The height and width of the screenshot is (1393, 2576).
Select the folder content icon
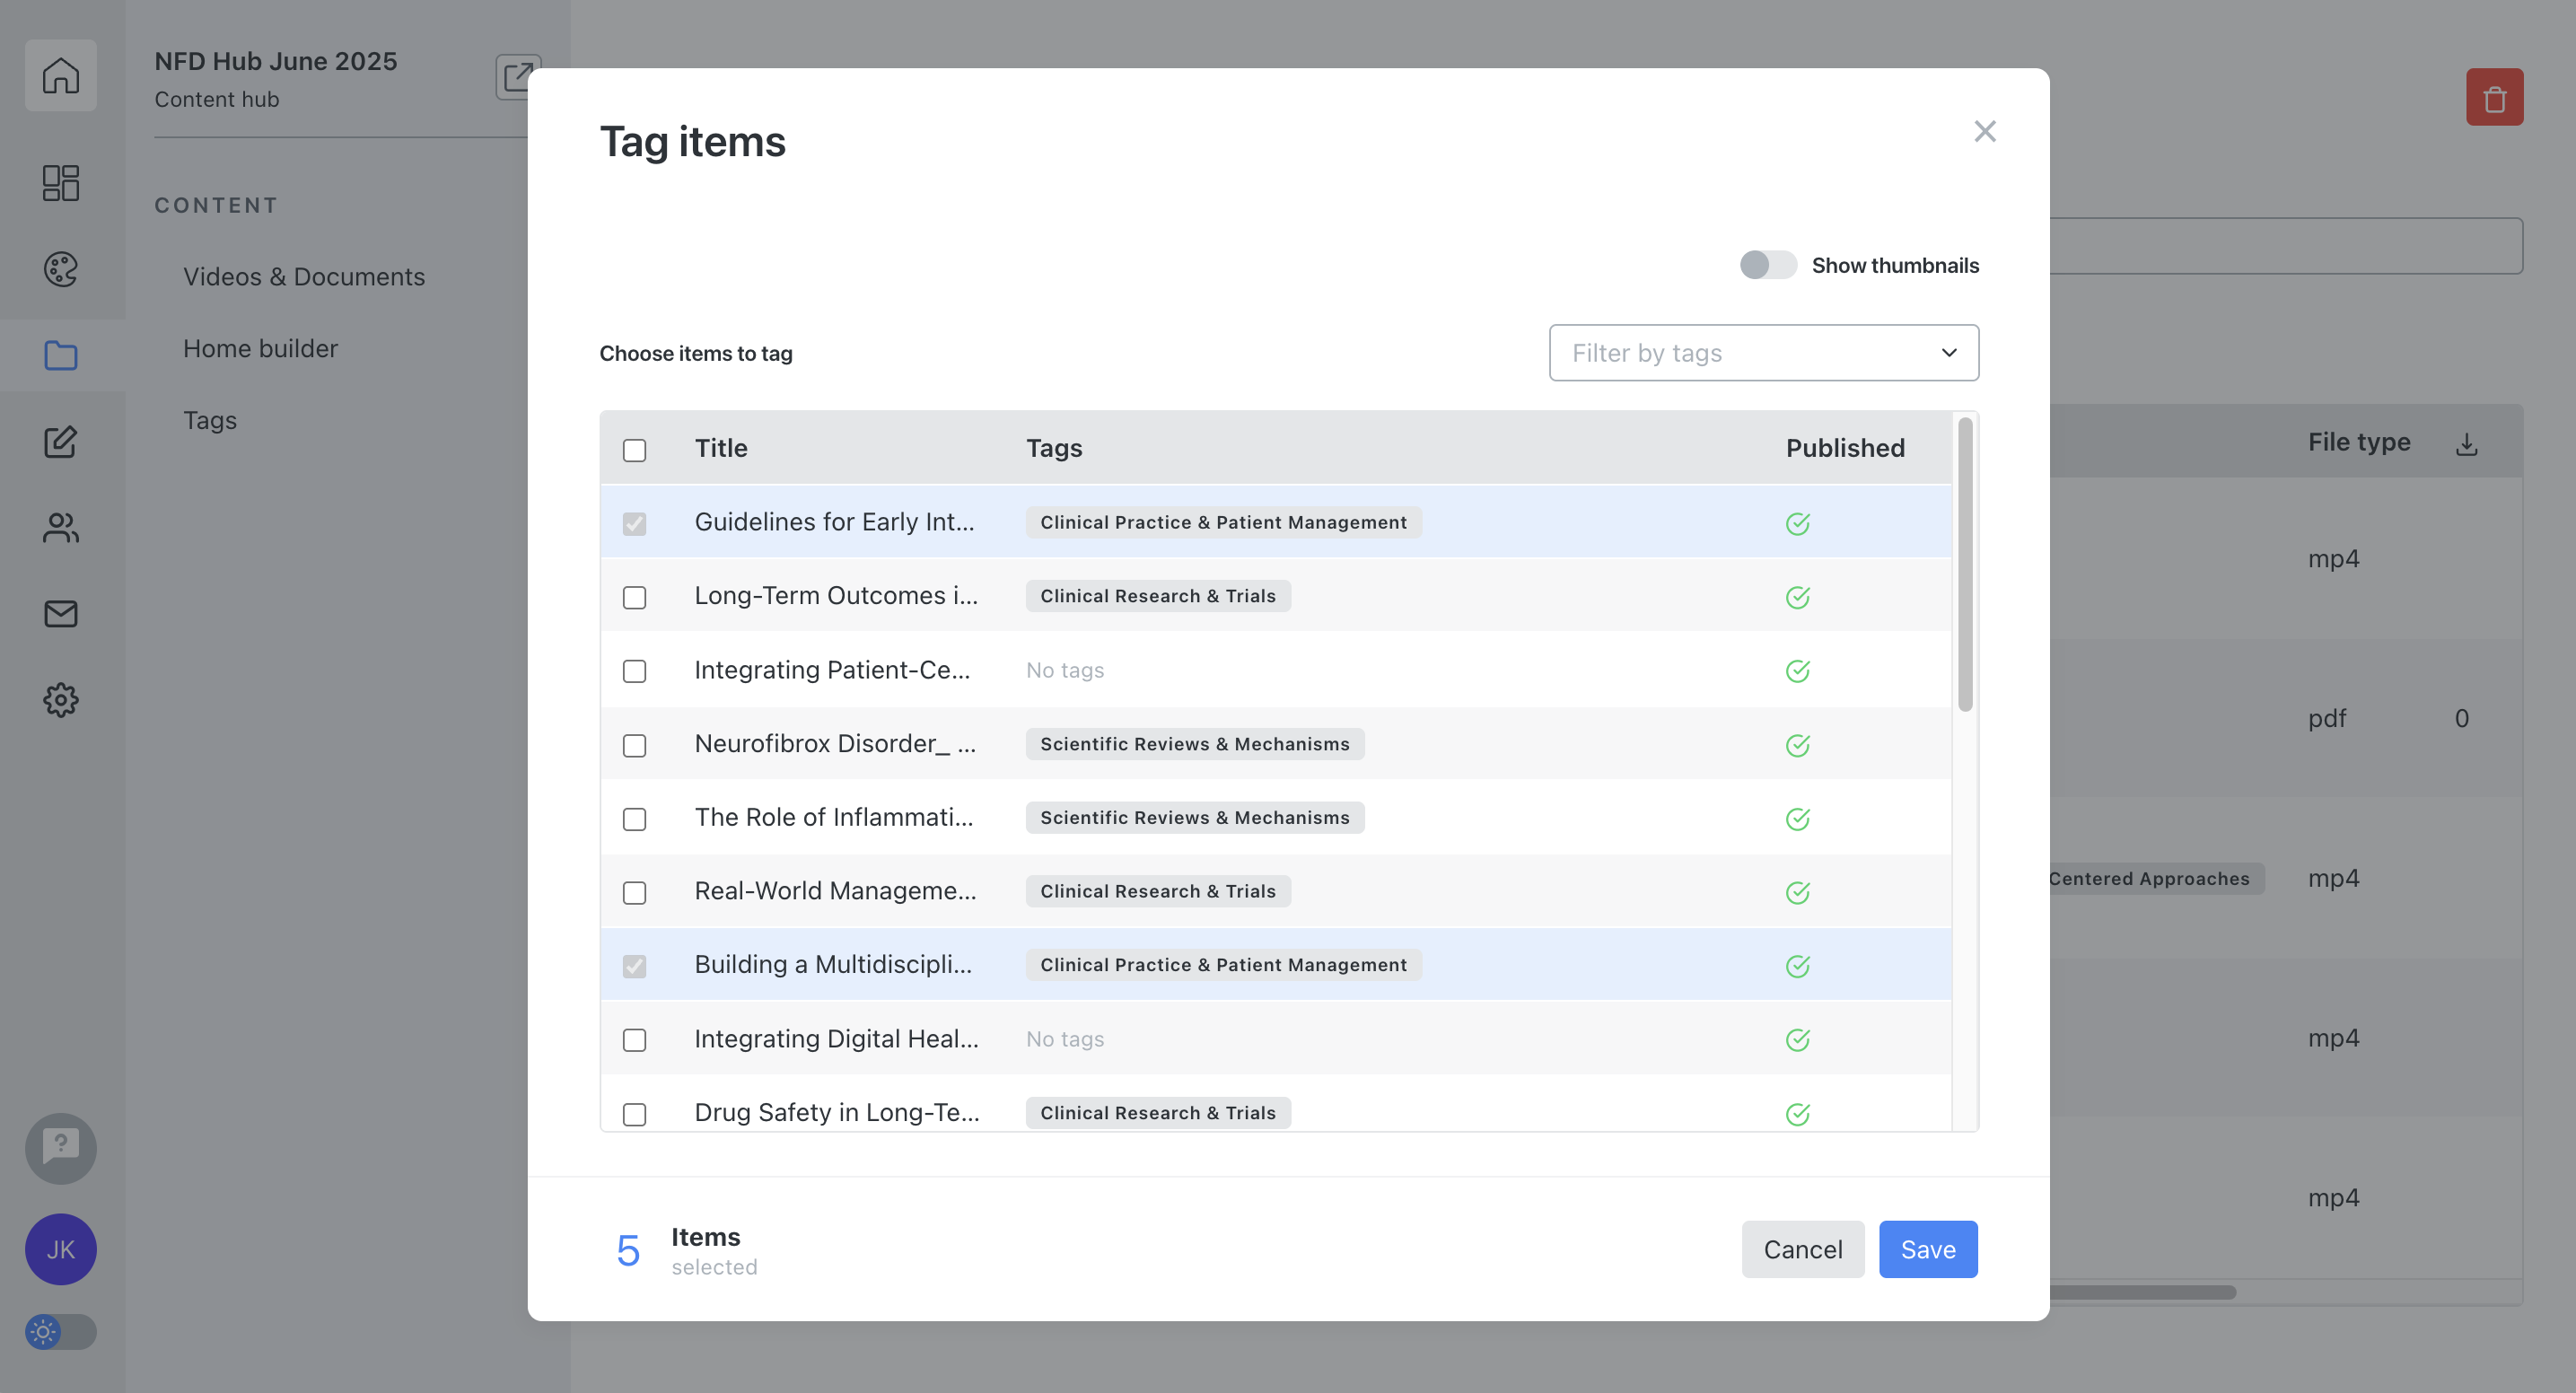61,355
